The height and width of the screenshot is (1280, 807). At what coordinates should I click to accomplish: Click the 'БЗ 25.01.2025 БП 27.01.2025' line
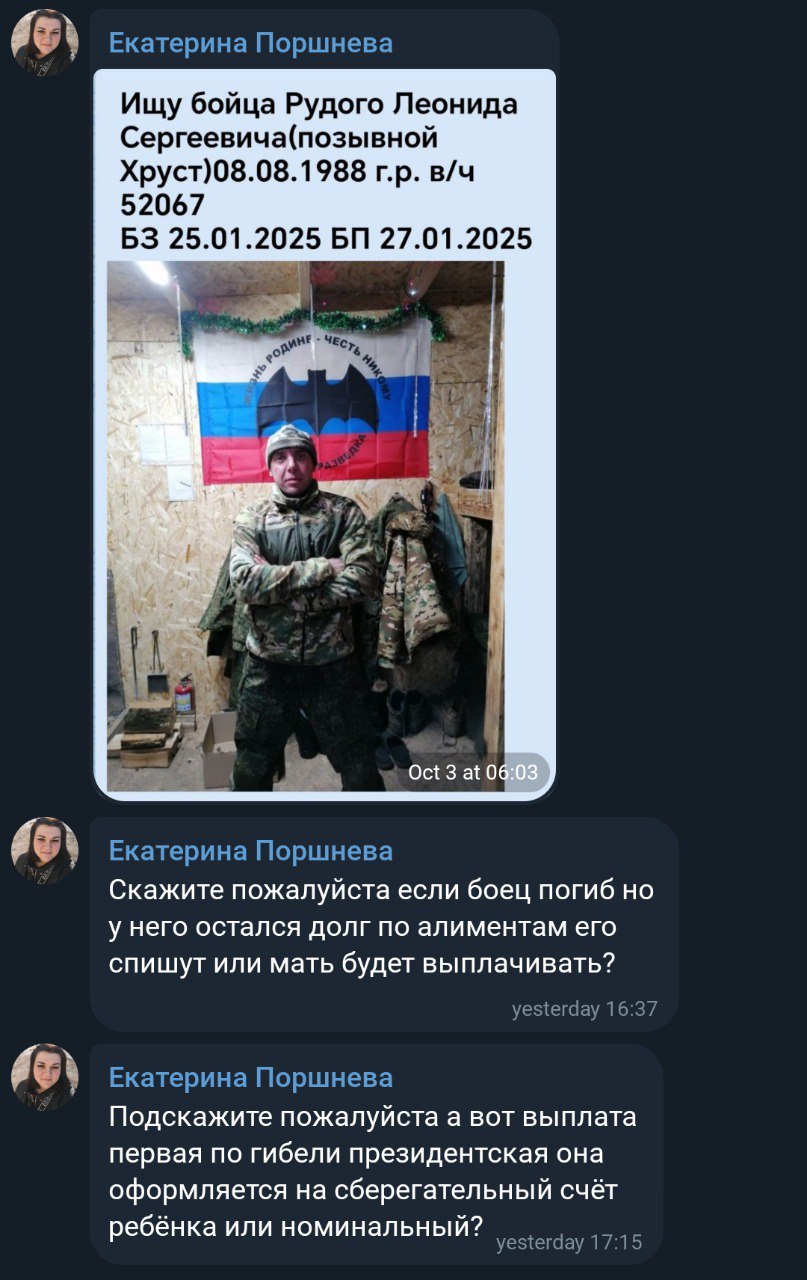pos(326,239)
